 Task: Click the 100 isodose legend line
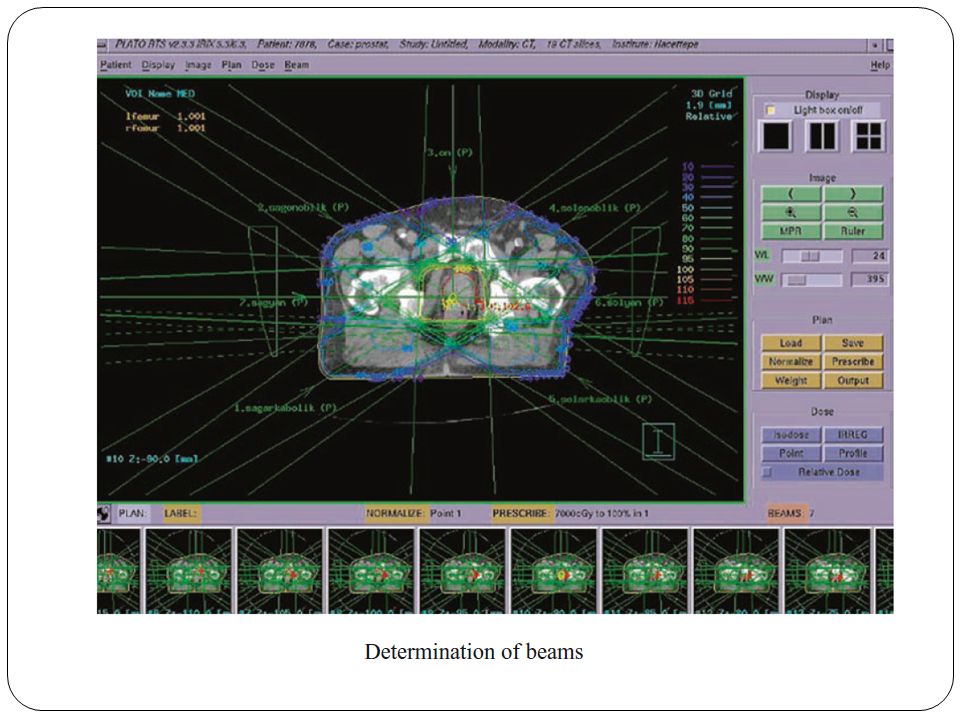(707, 269)
